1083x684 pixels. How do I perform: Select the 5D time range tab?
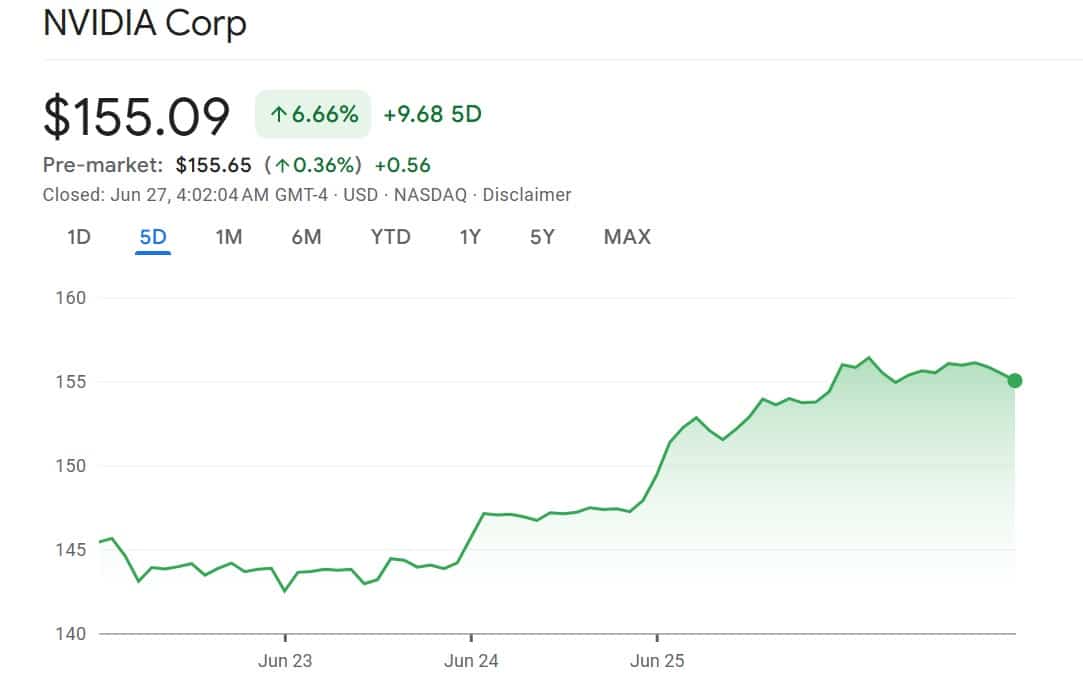[153, 237]
